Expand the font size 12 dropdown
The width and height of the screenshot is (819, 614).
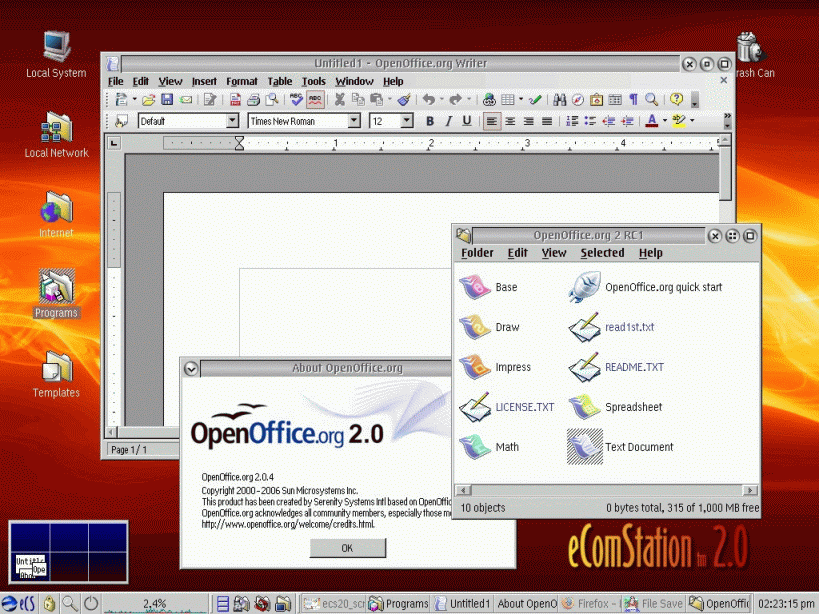[407, 121]
